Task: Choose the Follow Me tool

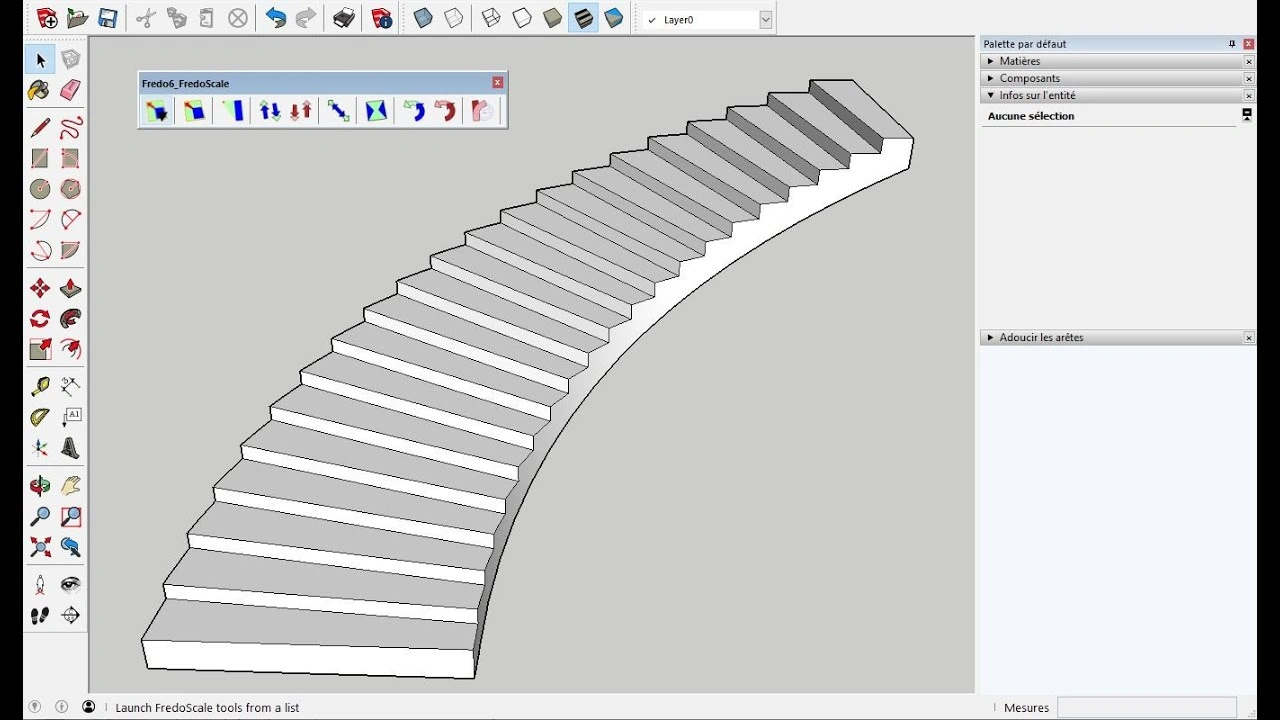Action: click(70, 319)
